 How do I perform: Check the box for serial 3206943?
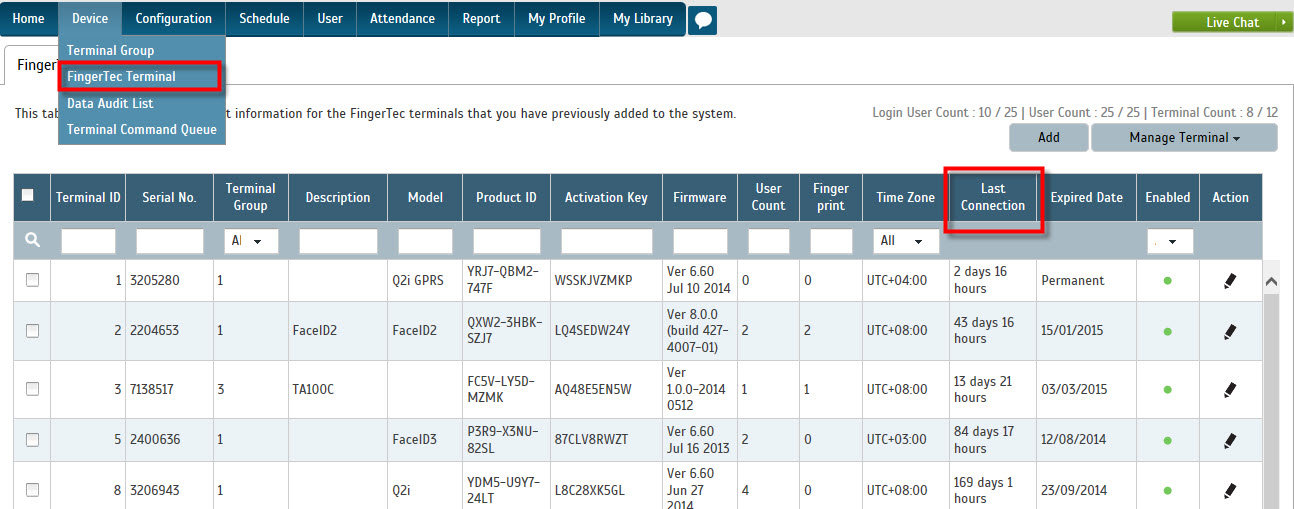pyautogui.click(x=32, y=490)
